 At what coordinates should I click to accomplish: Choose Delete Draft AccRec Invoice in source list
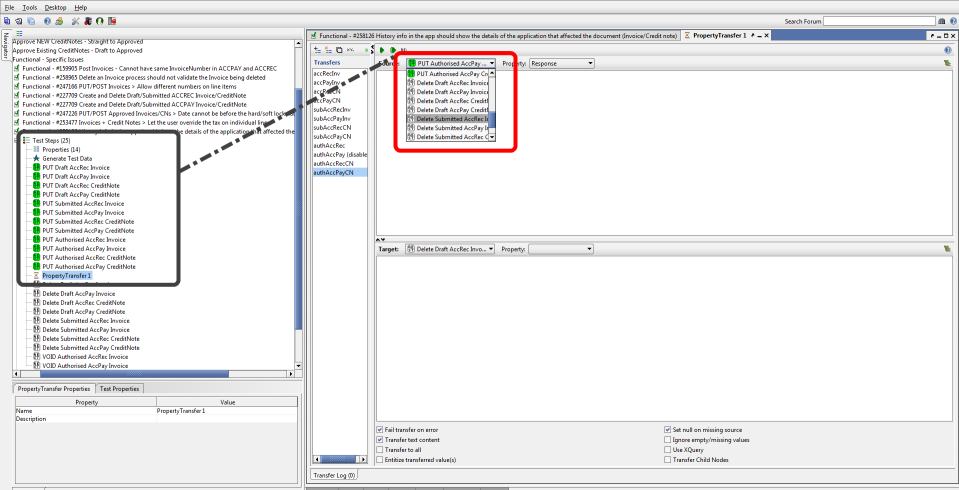448,83
